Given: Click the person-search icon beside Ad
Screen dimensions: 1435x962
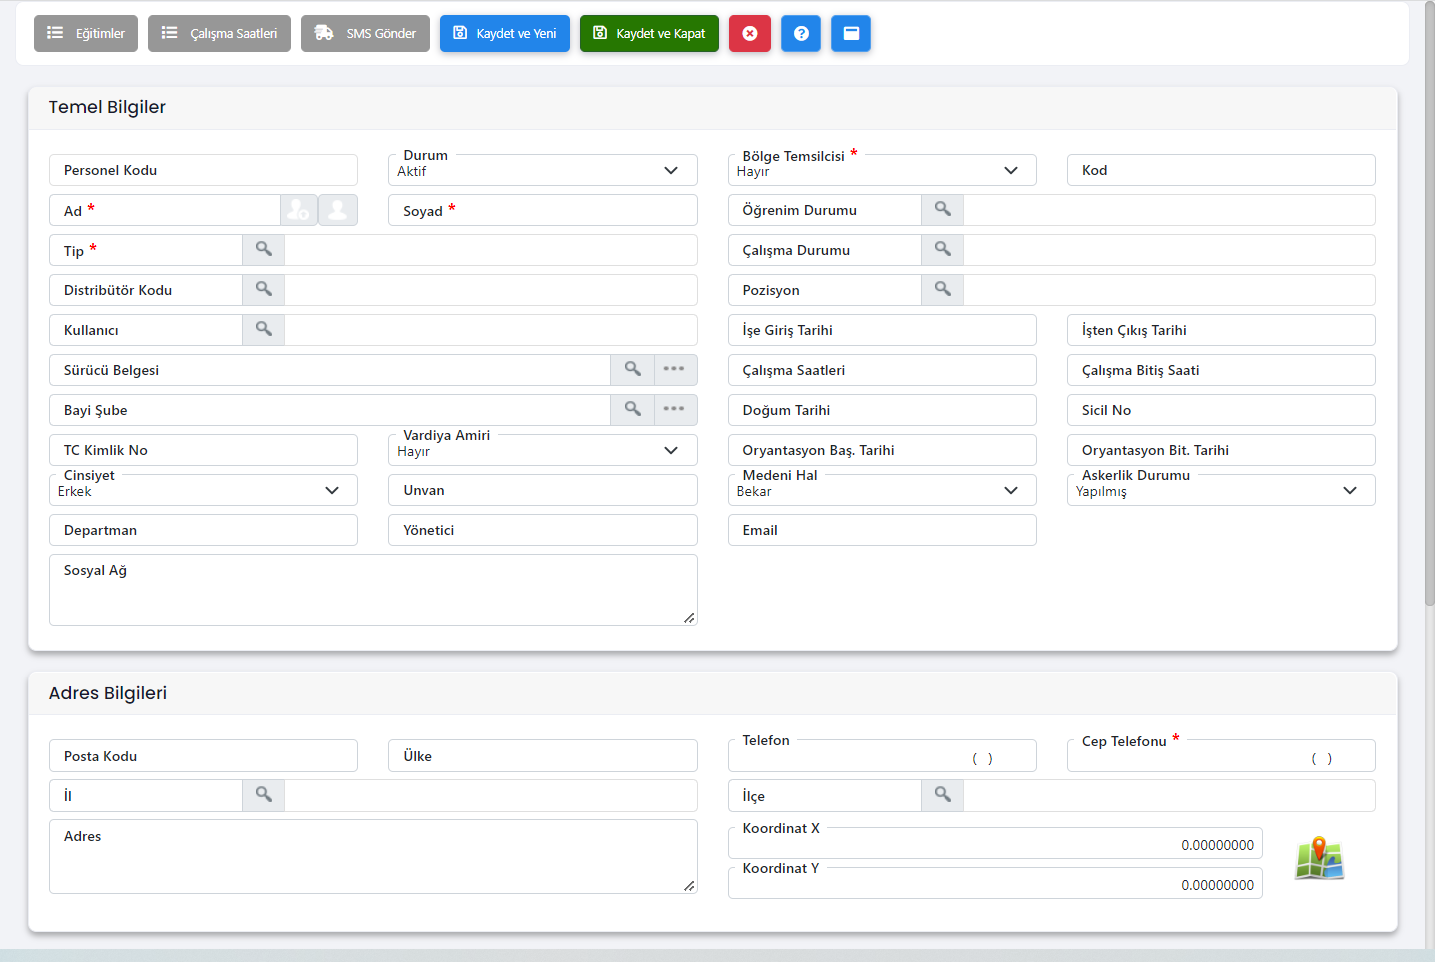Looking at the screenshot, I should point(299,210).
